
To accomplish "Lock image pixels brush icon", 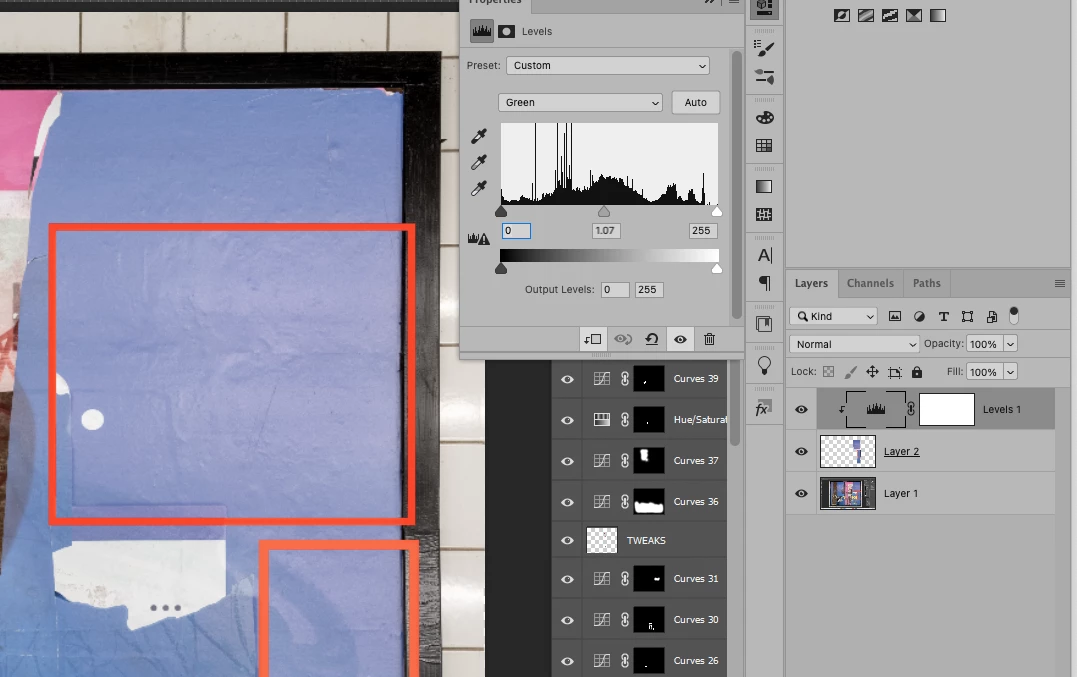I will [850, 372].
